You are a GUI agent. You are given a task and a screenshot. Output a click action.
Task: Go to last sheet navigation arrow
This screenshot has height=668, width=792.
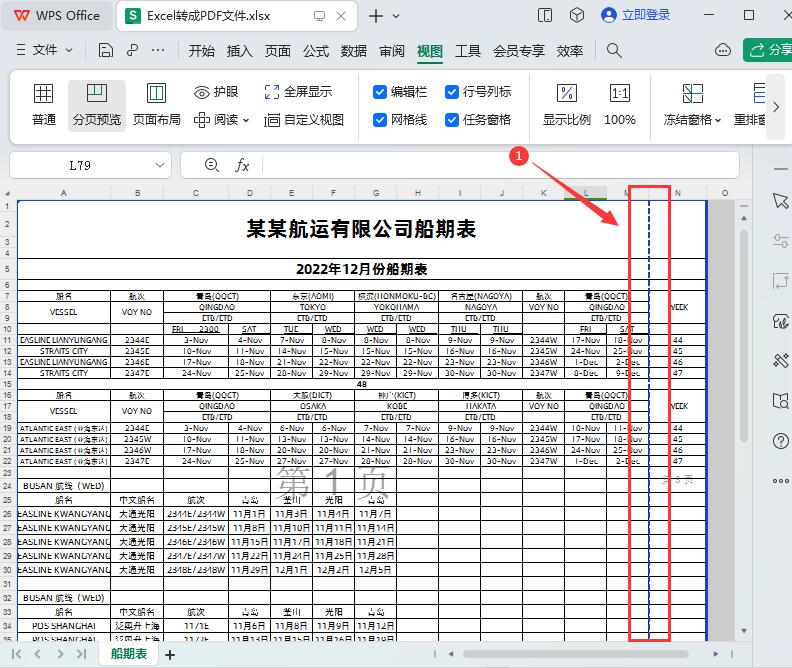[x=81, y=654]
